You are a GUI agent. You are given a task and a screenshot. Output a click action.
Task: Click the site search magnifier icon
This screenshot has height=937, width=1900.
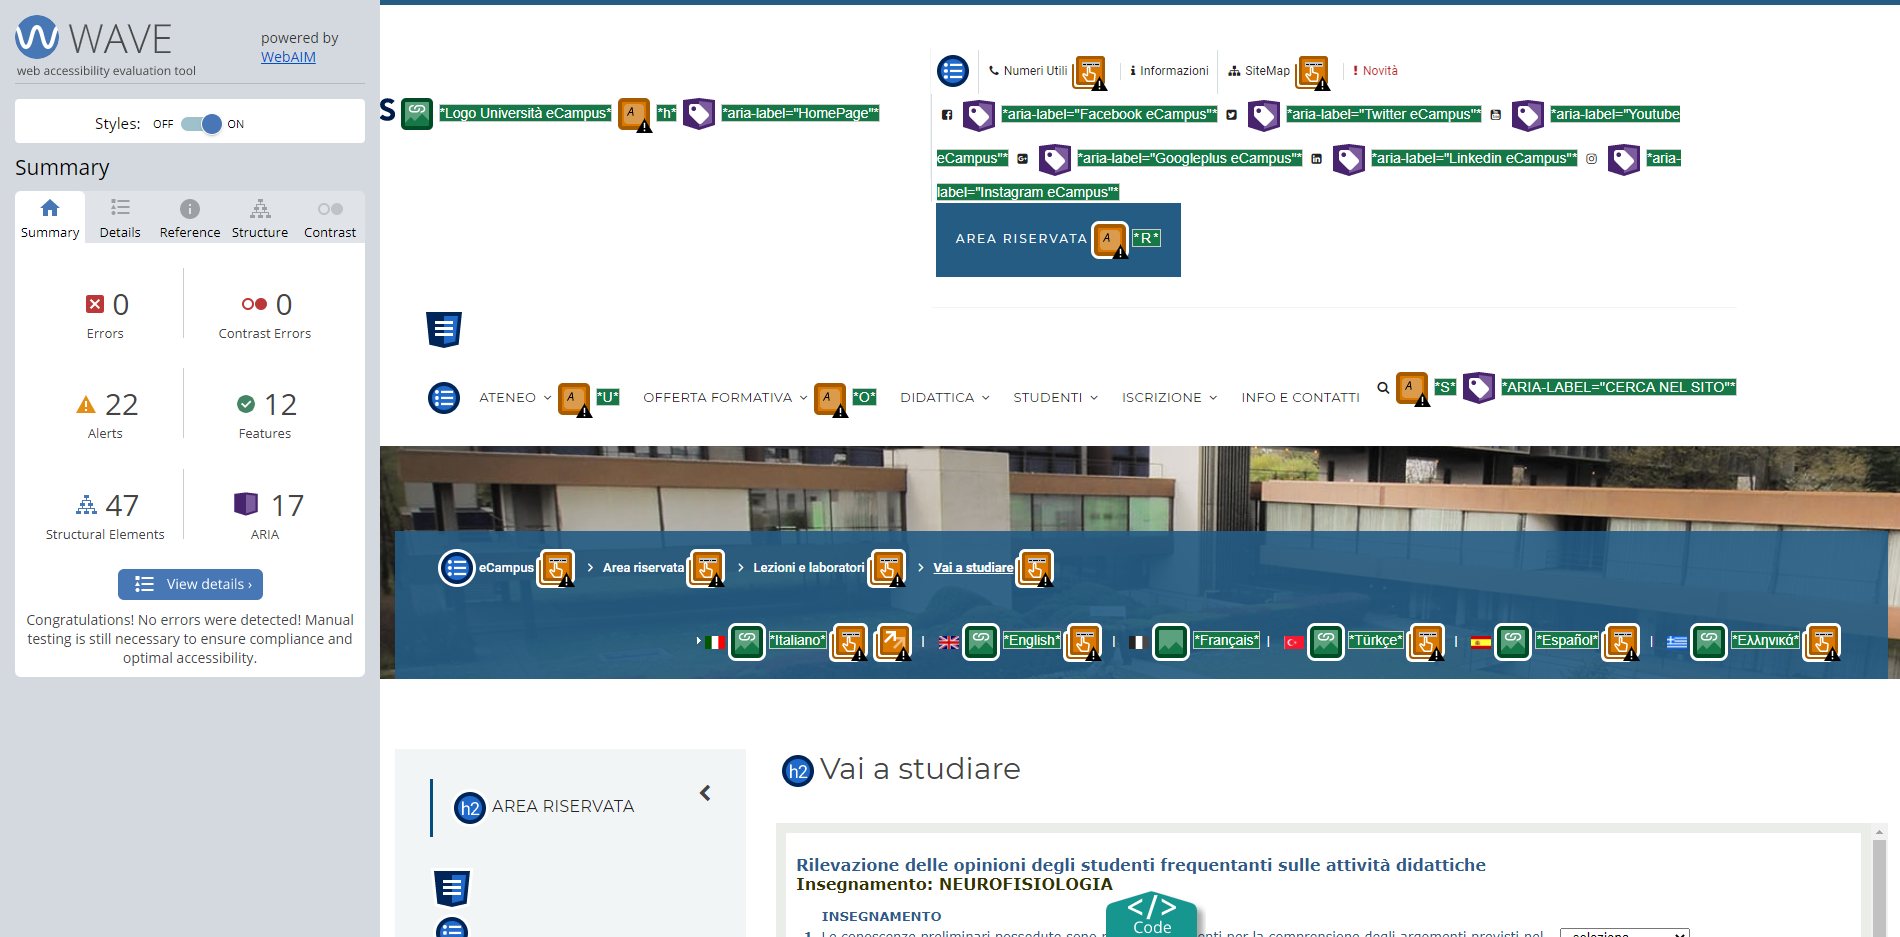(1382, 388)
